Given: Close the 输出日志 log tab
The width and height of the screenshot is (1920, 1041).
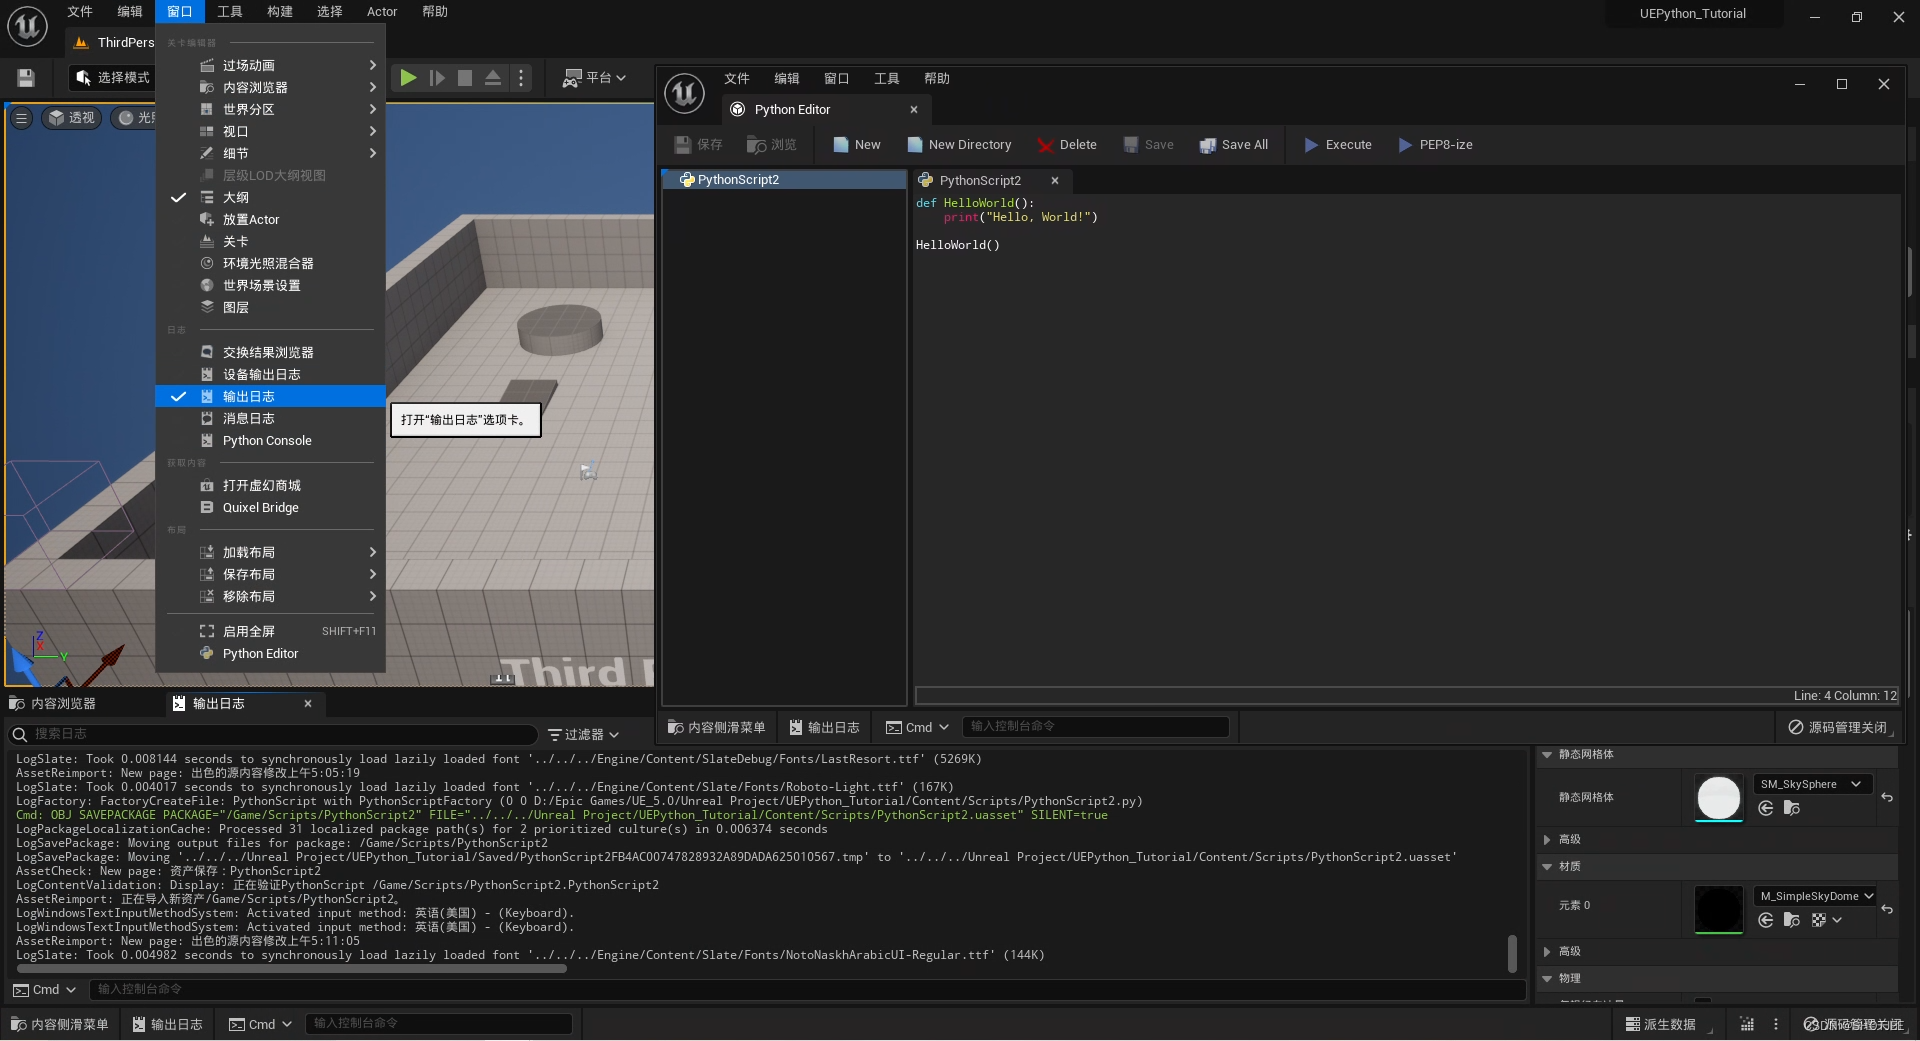Looking at the screenshot, I should [308, 704].
